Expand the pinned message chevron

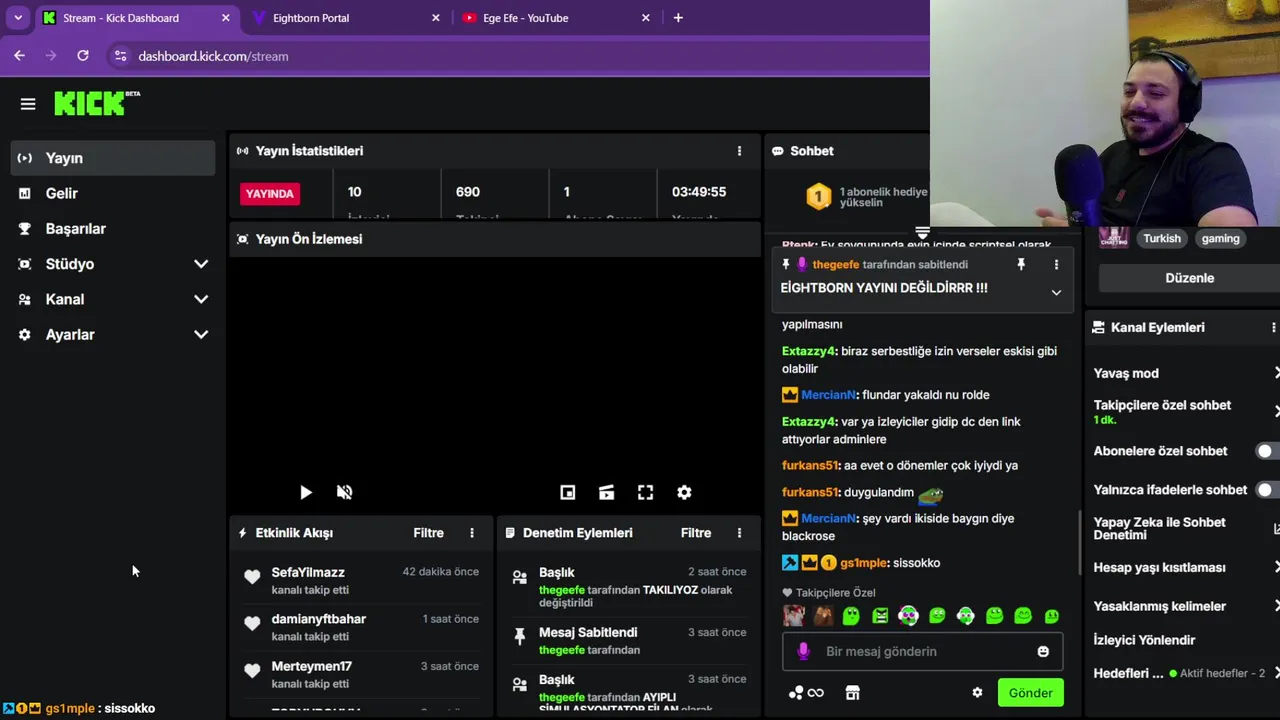[x=1056, y=292]
